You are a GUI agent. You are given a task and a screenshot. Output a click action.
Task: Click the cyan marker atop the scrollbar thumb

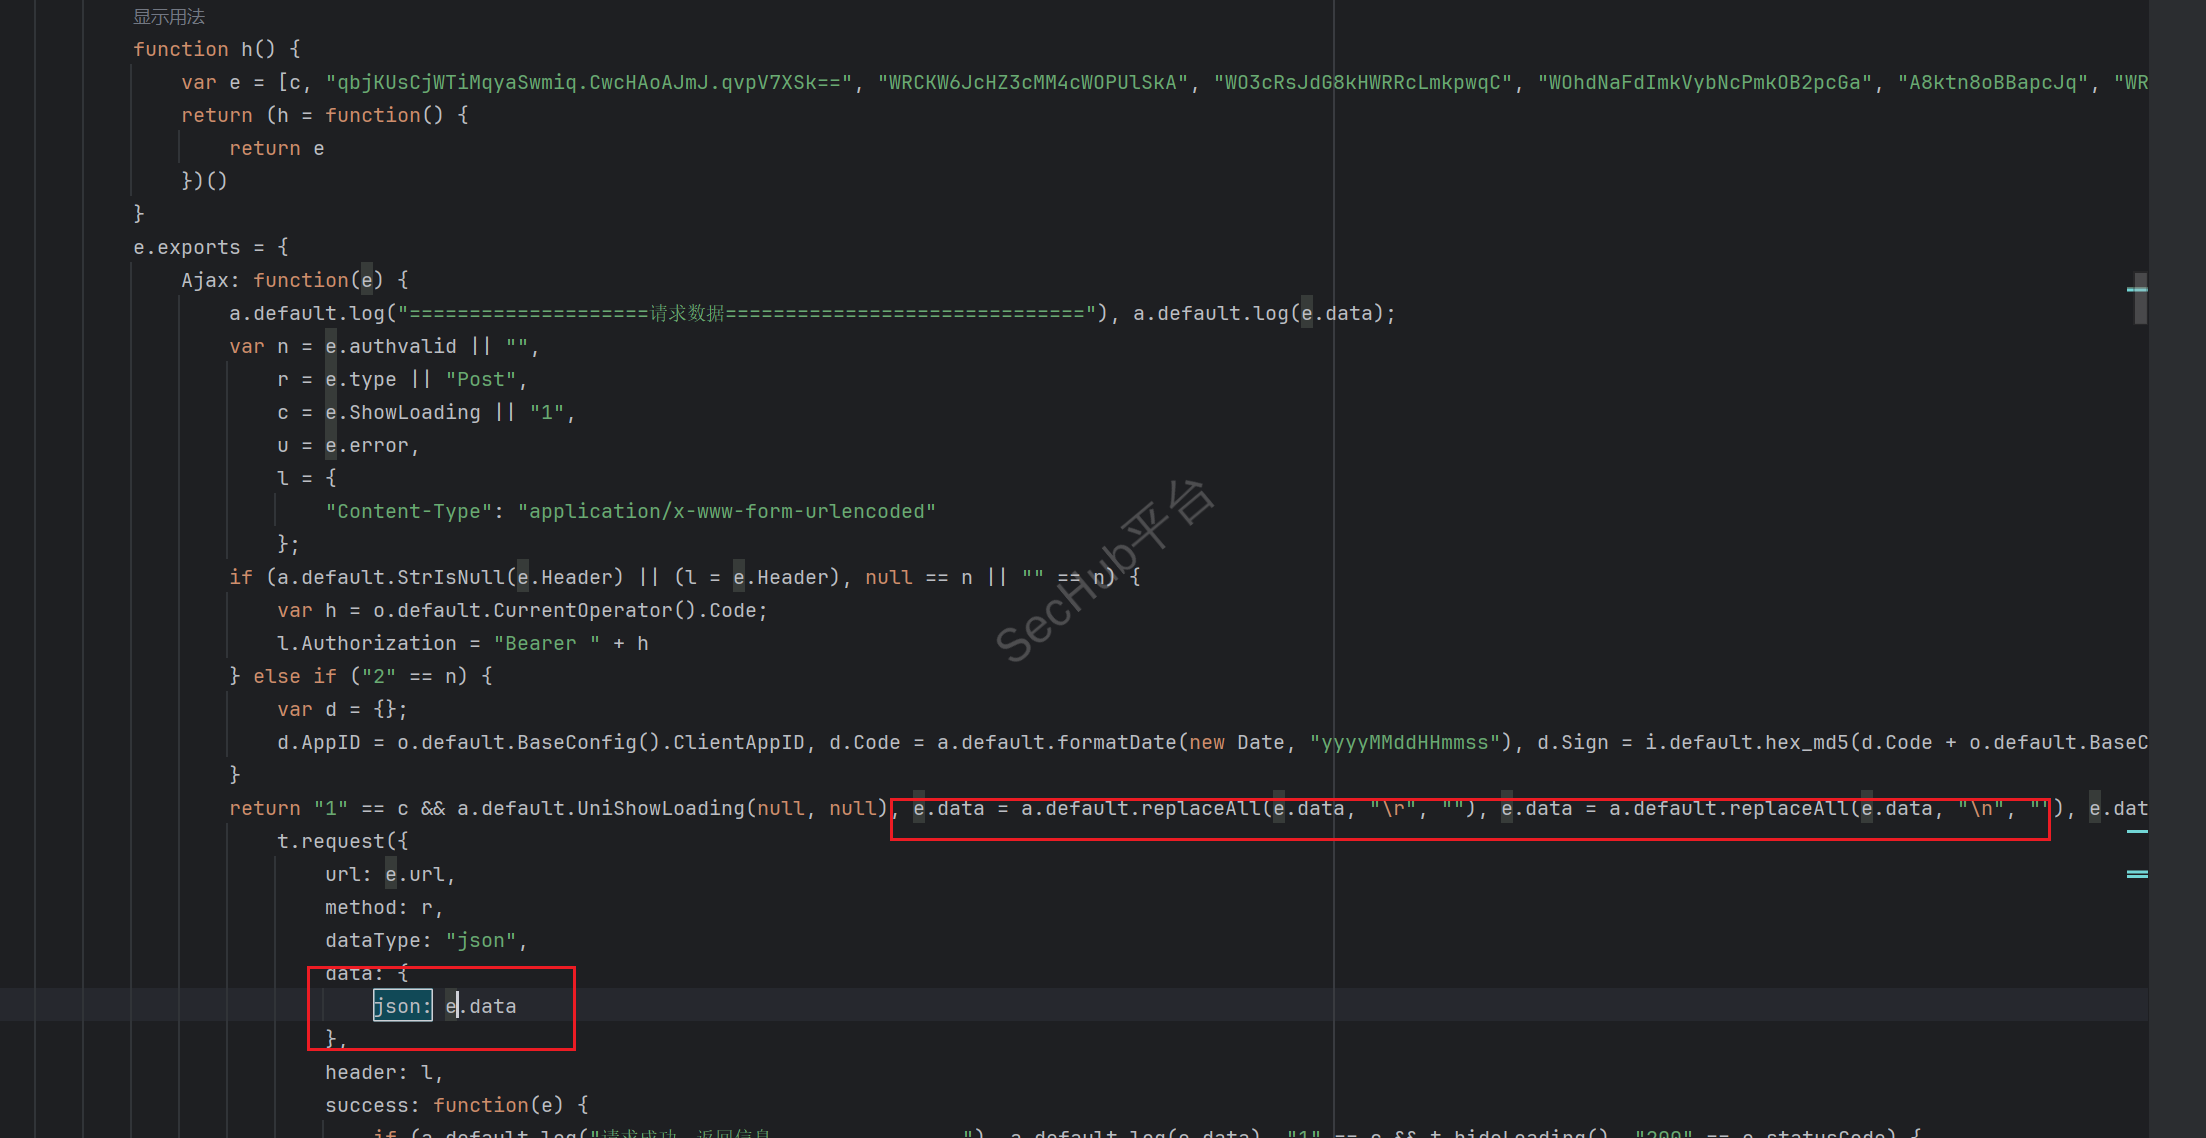(x=2137, y=289)
